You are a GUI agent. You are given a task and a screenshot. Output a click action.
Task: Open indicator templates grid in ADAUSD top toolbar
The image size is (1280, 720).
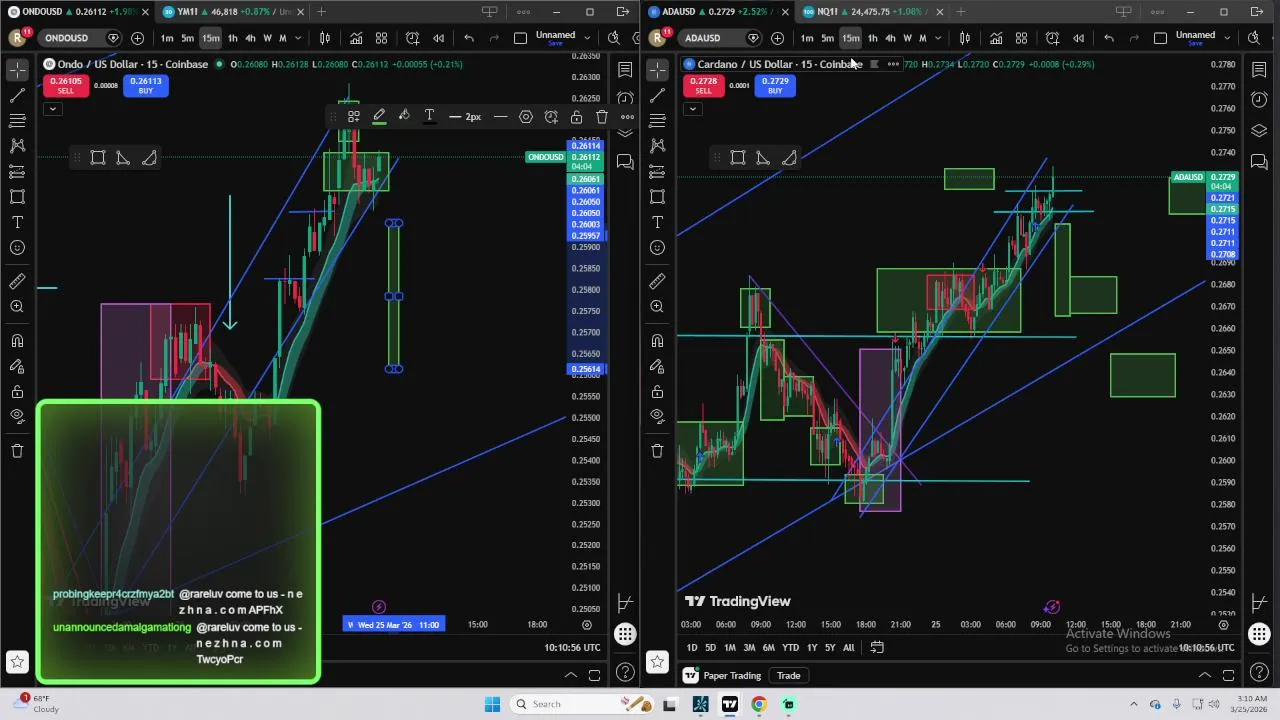click(x=1021, y=38)
